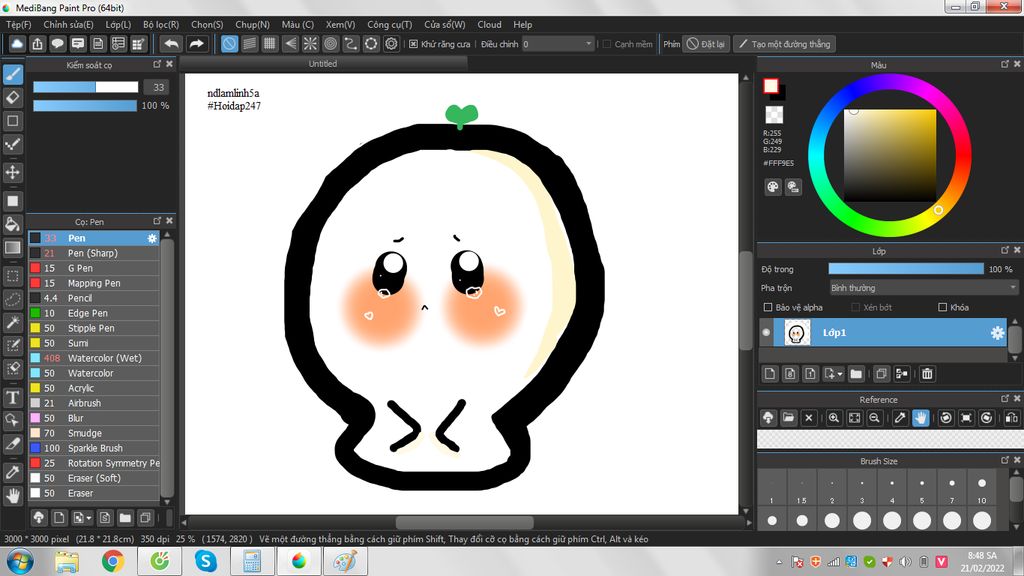This screenshot has width=1024, height=576.
Task: Select the Bucket fill tool
Action: pos(13,224)
